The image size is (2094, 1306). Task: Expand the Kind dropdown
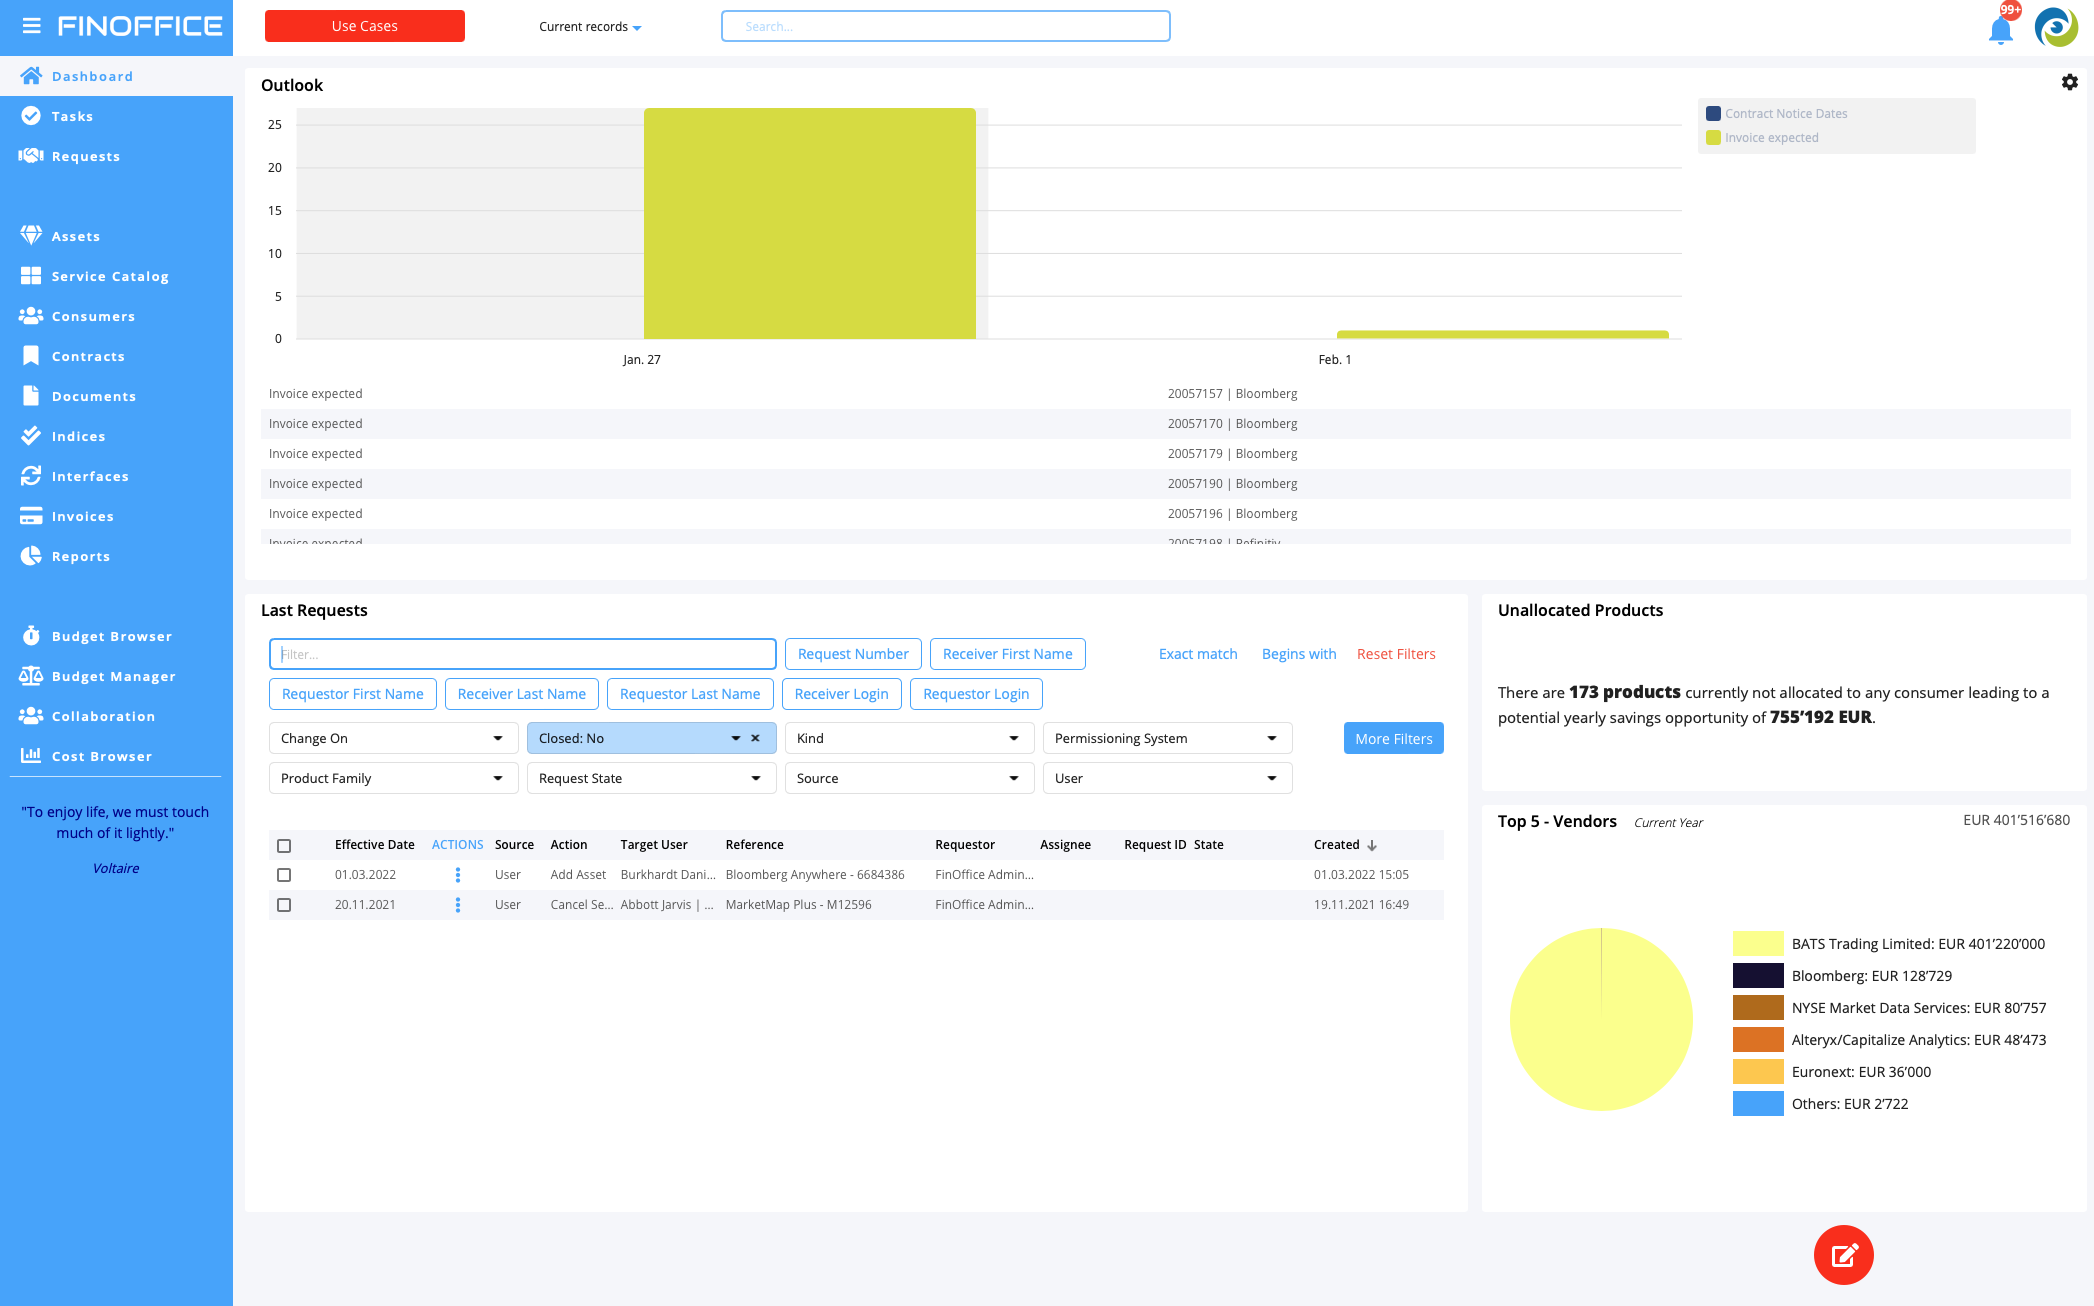pyautogui.click(x=910, y=738)
